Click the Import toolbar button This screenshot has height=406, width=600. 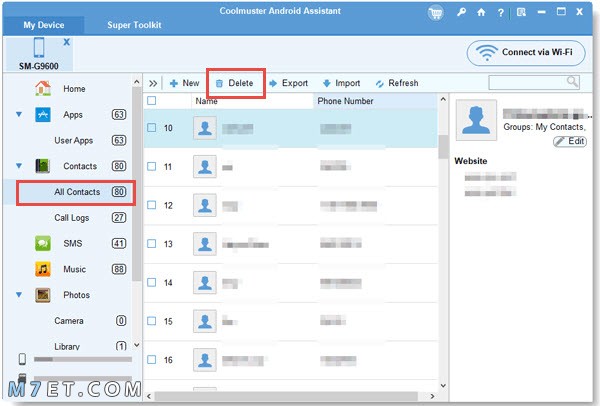pyautogui.click(x=341, y=83)
